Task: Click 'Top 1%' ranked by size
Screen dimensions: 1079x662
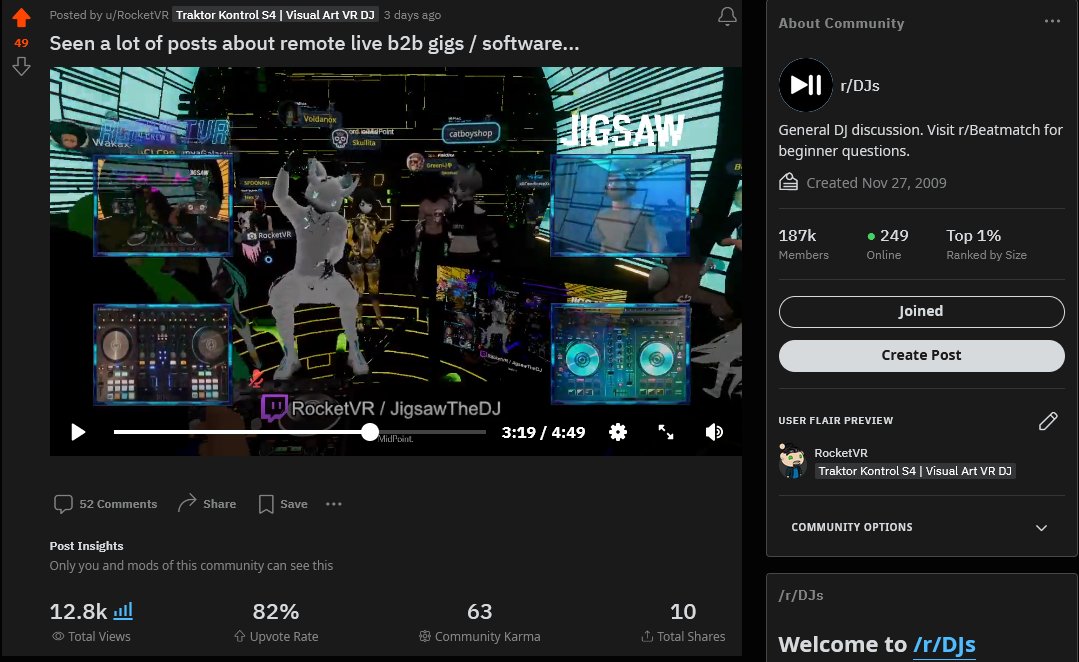Action: (x=986, y=244)
